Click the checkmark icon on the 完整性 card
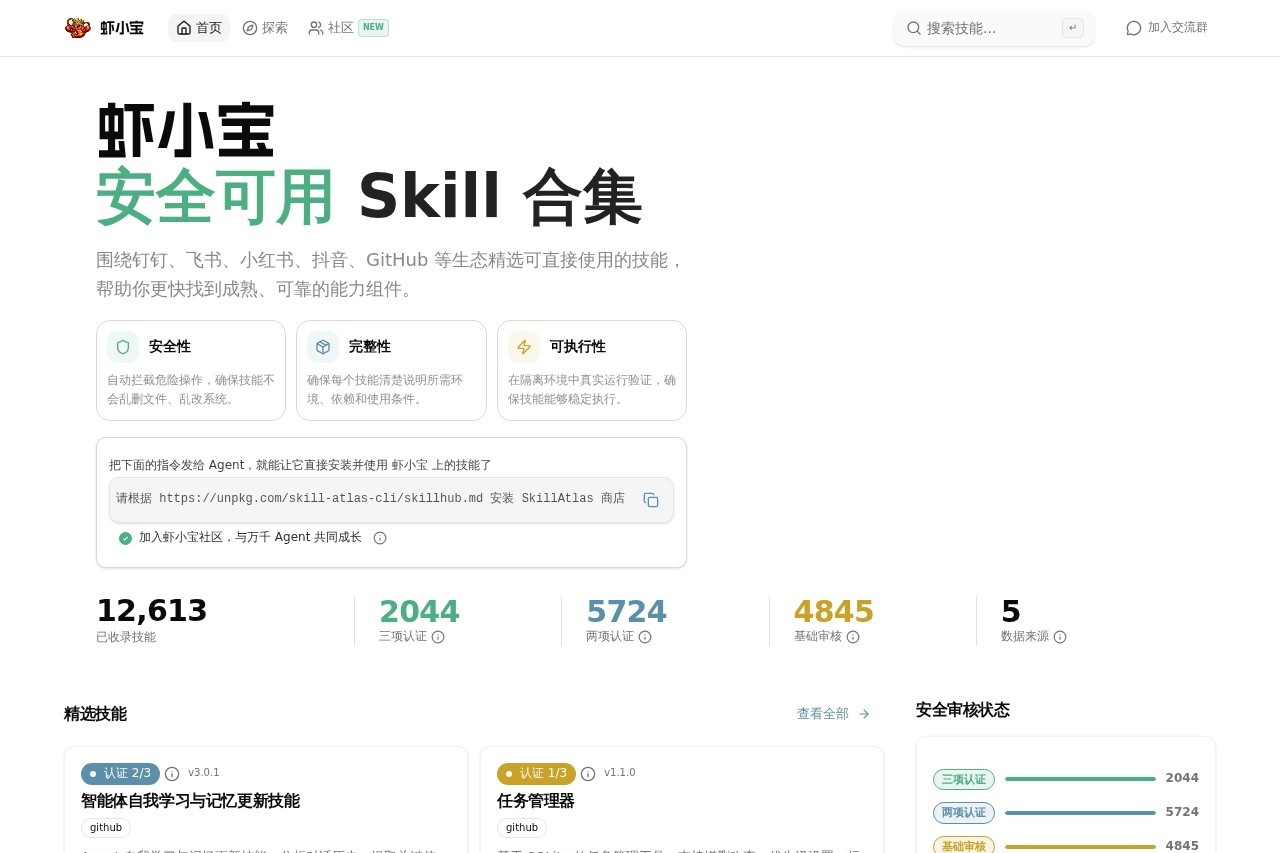 coord(323,347)
